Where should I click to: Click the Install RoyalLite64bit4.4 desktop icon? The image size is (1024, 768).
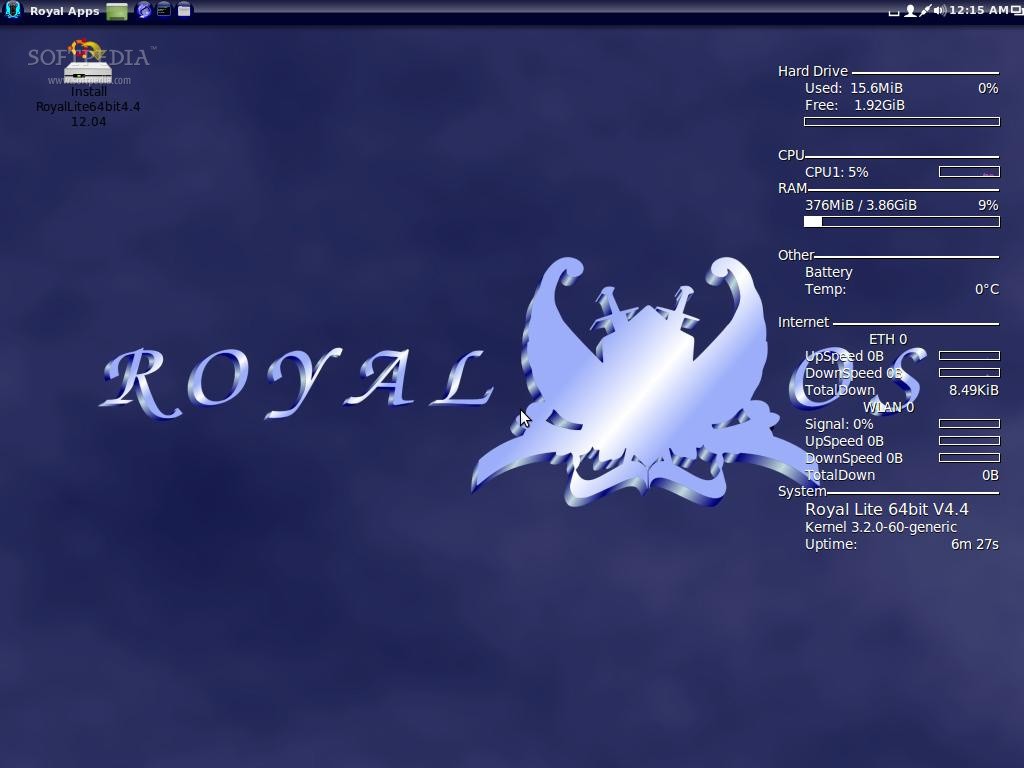88,84
